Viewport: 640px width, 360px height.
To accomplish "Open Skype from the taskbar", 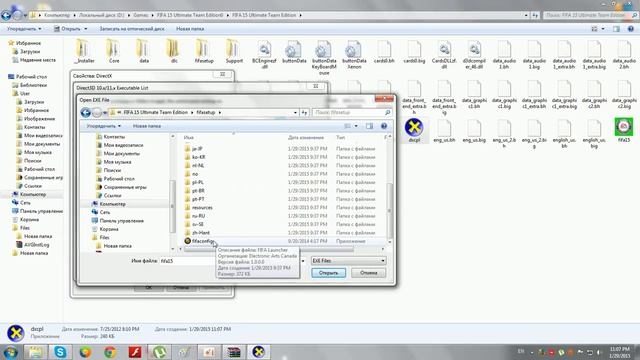I will [60, 352].
